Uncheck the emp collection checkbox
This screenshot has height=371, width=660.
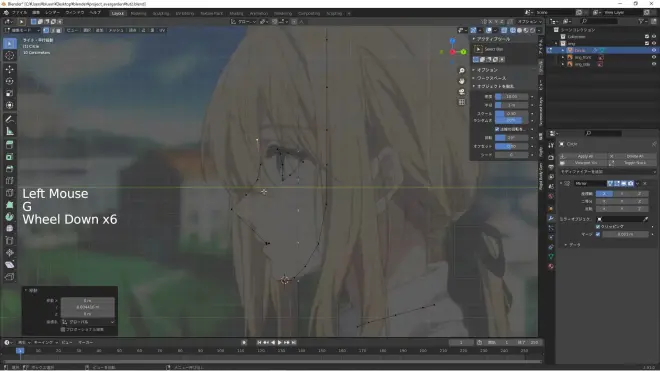pyautogui.click(x=647, y=43)
